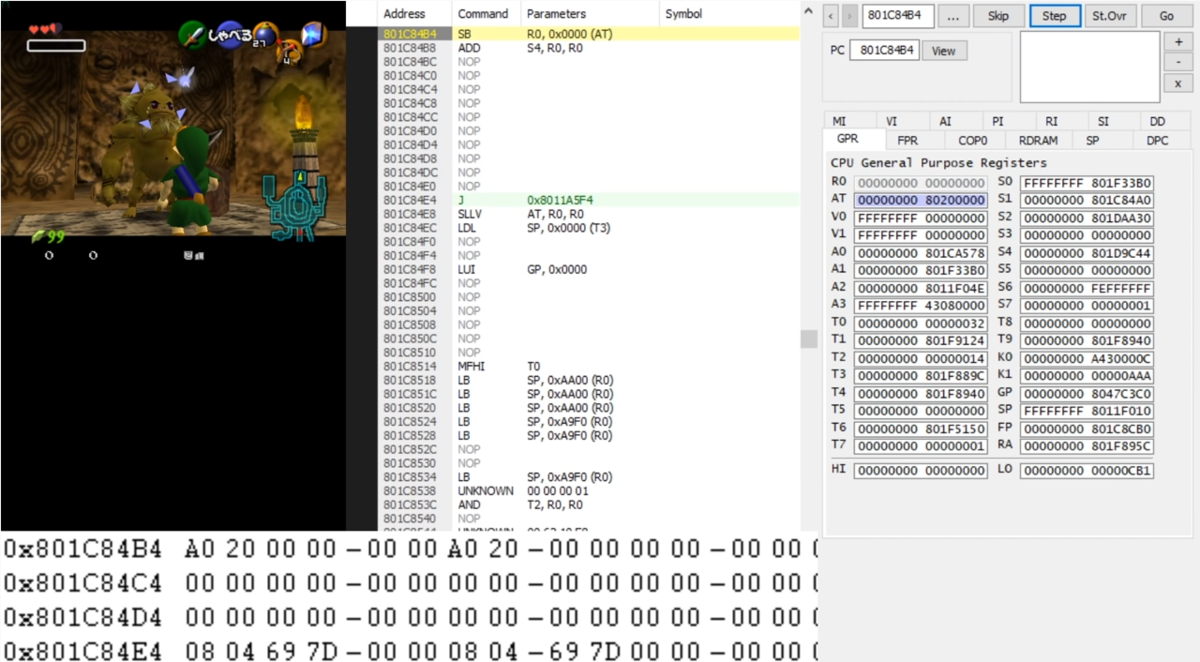Select the AND row at 801C853C
Image resolution: width=1200 pixels, height=662 pixels.
(x=589, y=505)
